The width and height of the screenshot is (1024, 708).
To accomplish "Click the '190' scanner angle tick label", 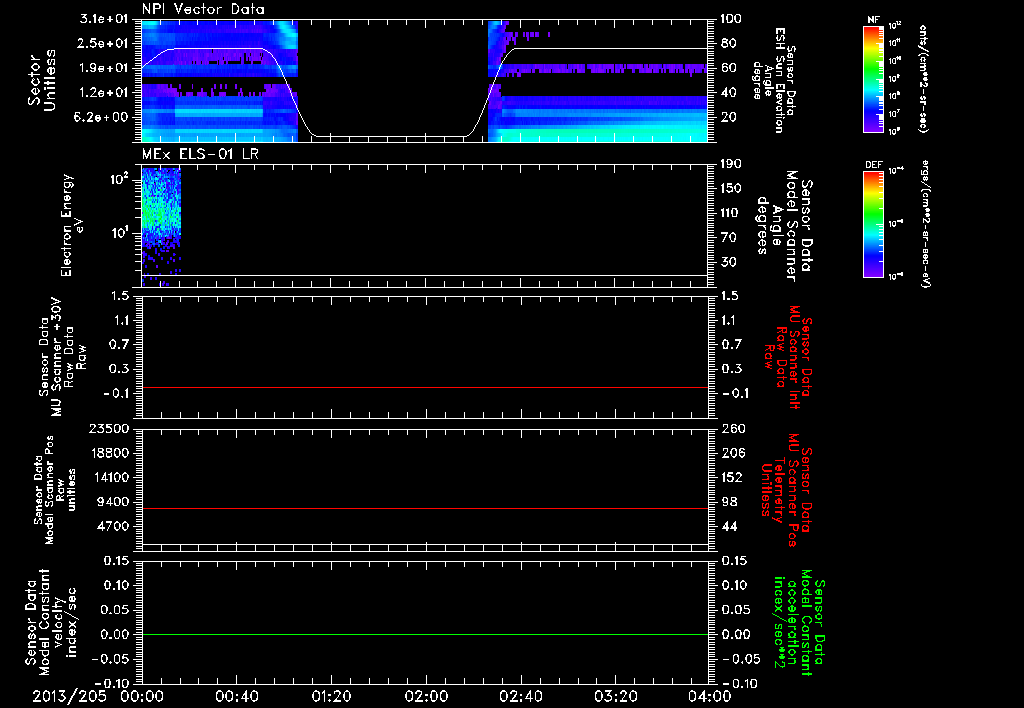I will pyautogui.click(x=731, y=164).
